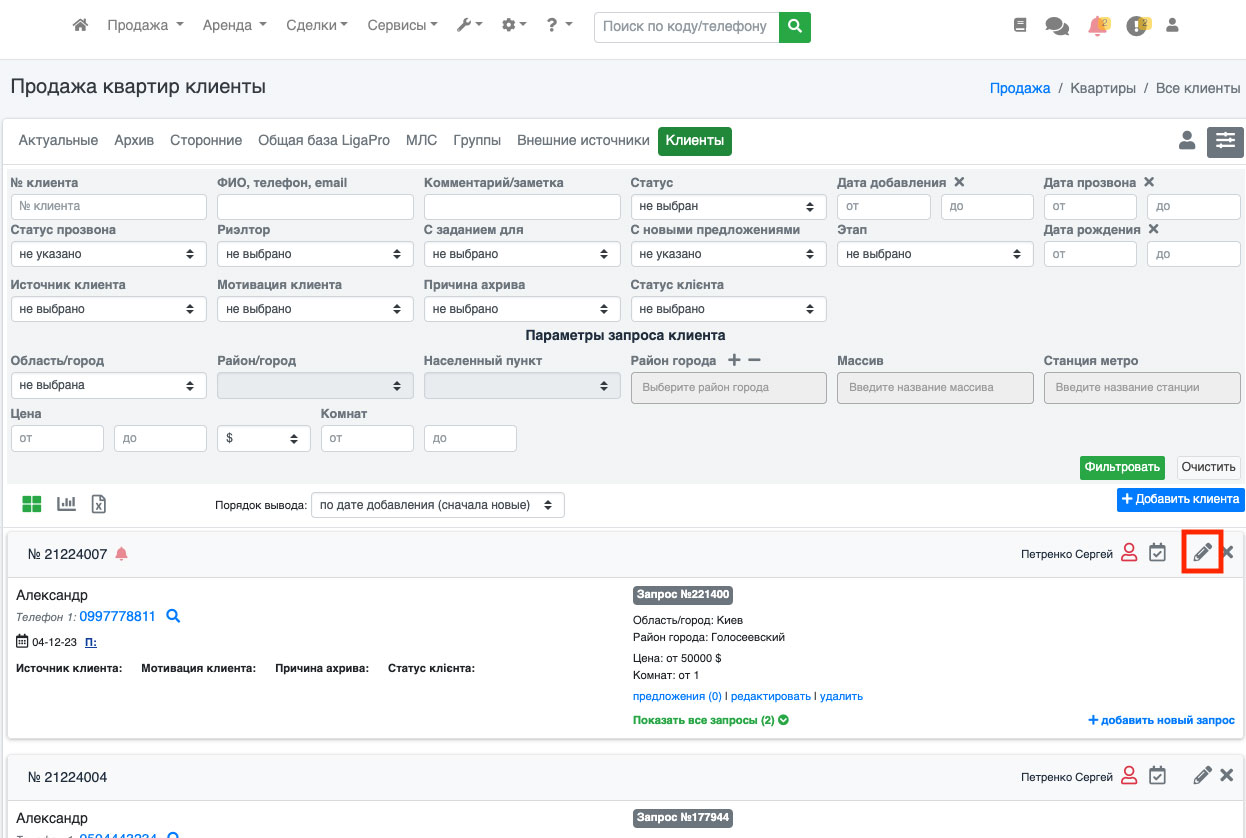Click the home icon in navbar

(81, 26)
